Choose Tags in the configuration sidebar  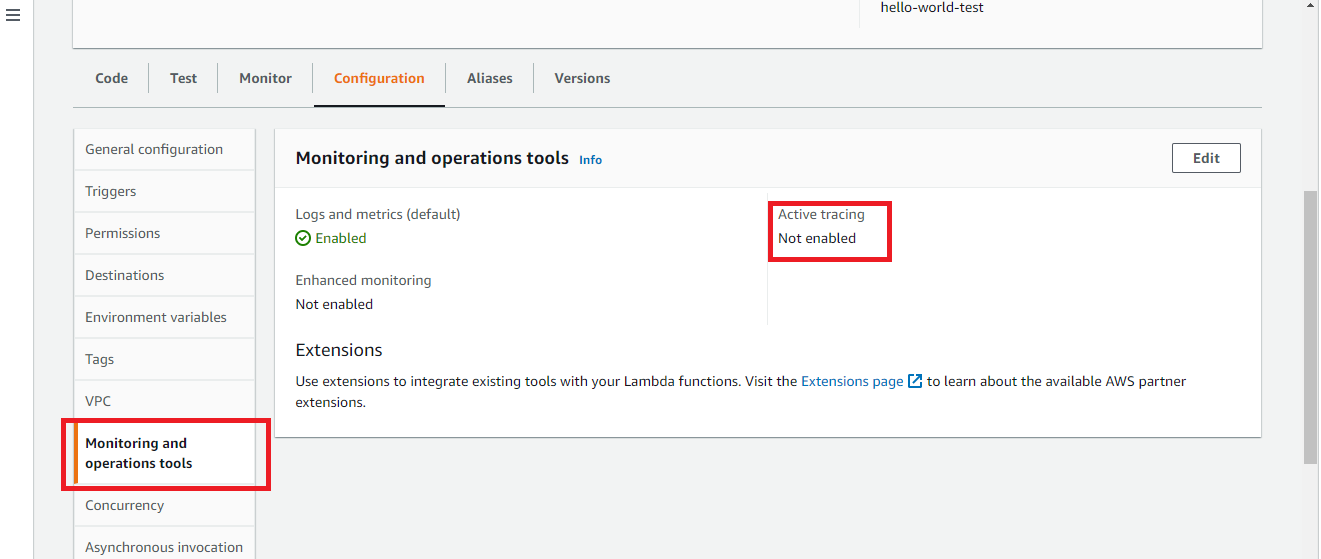coord(99,359)
